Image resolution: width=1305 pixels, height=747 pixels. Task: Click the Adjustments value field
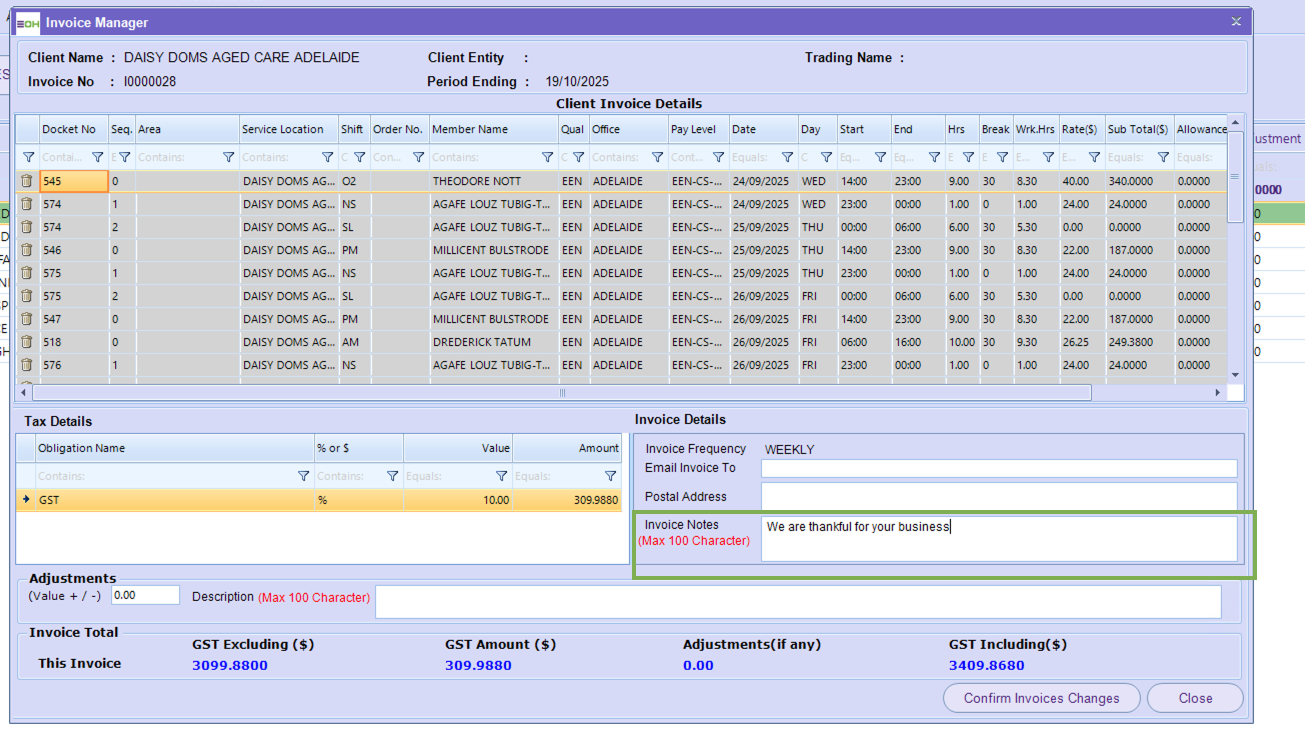[145, 595]
